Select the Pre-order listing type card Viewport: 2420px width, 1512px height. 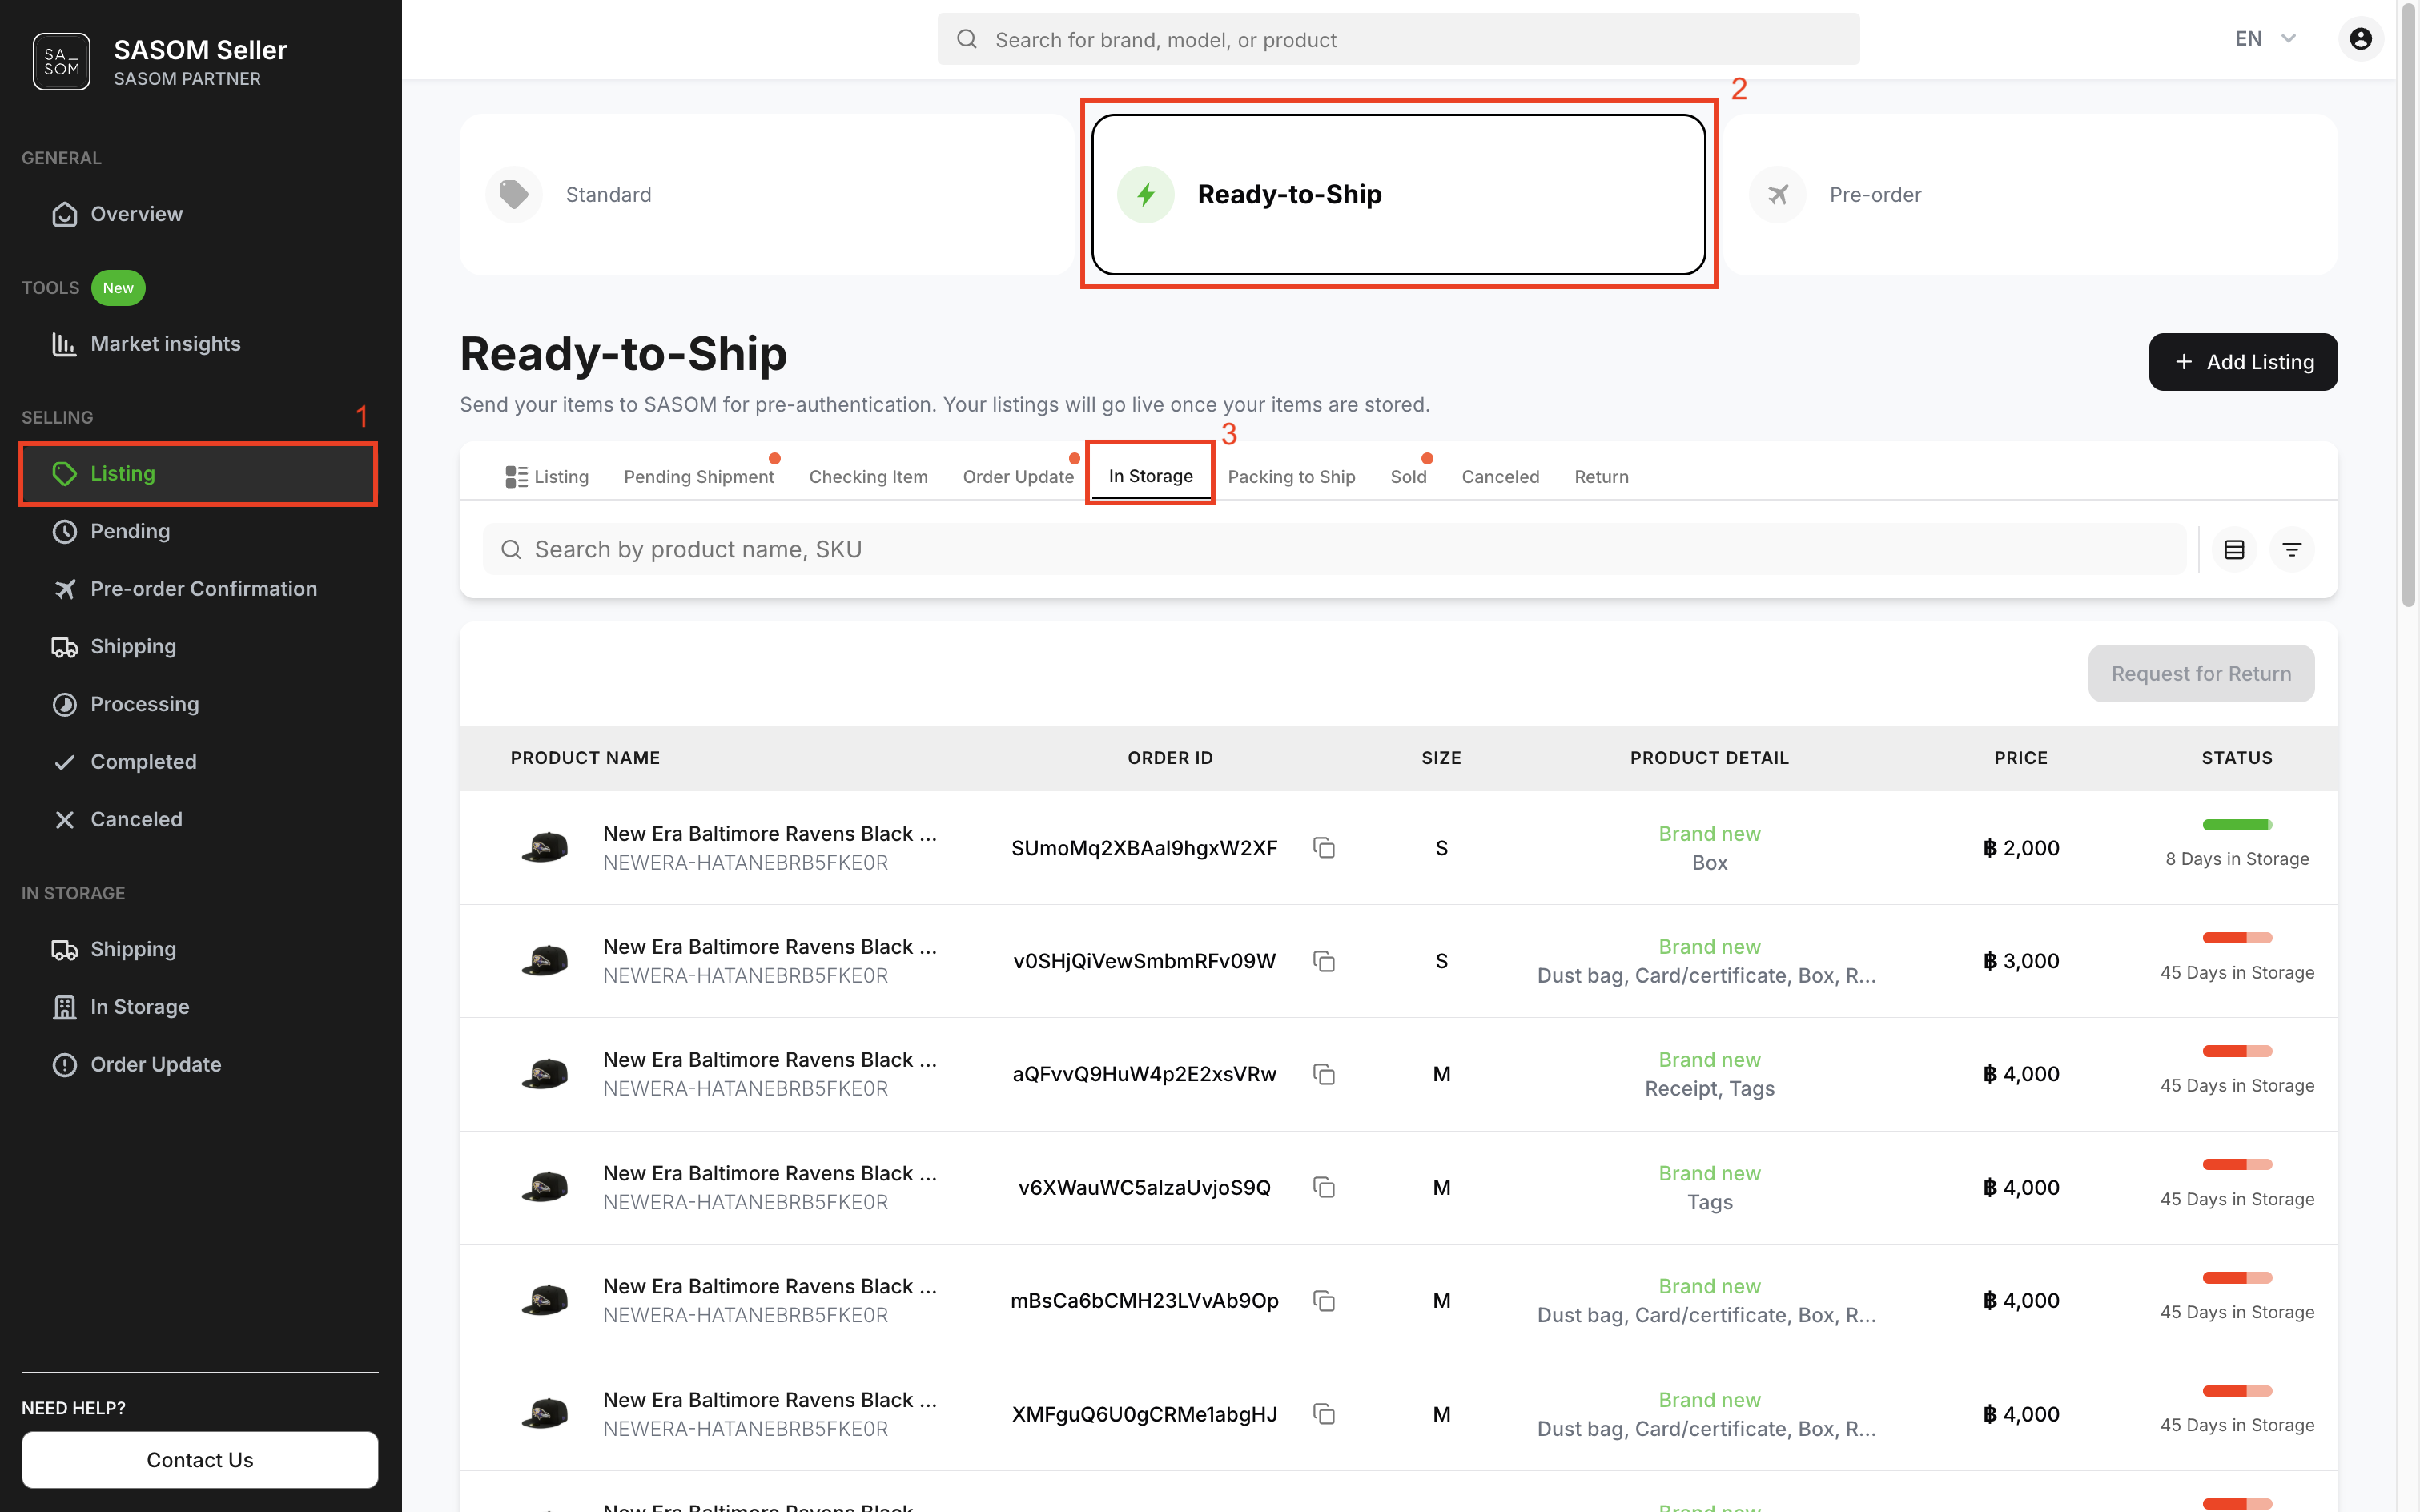(2030, 194)
